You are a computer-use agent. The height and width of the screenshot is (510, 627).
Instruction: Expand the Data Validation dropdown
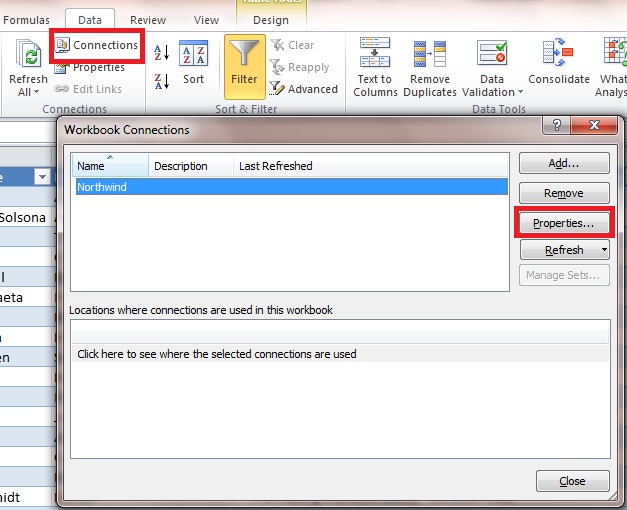[520, 93]
